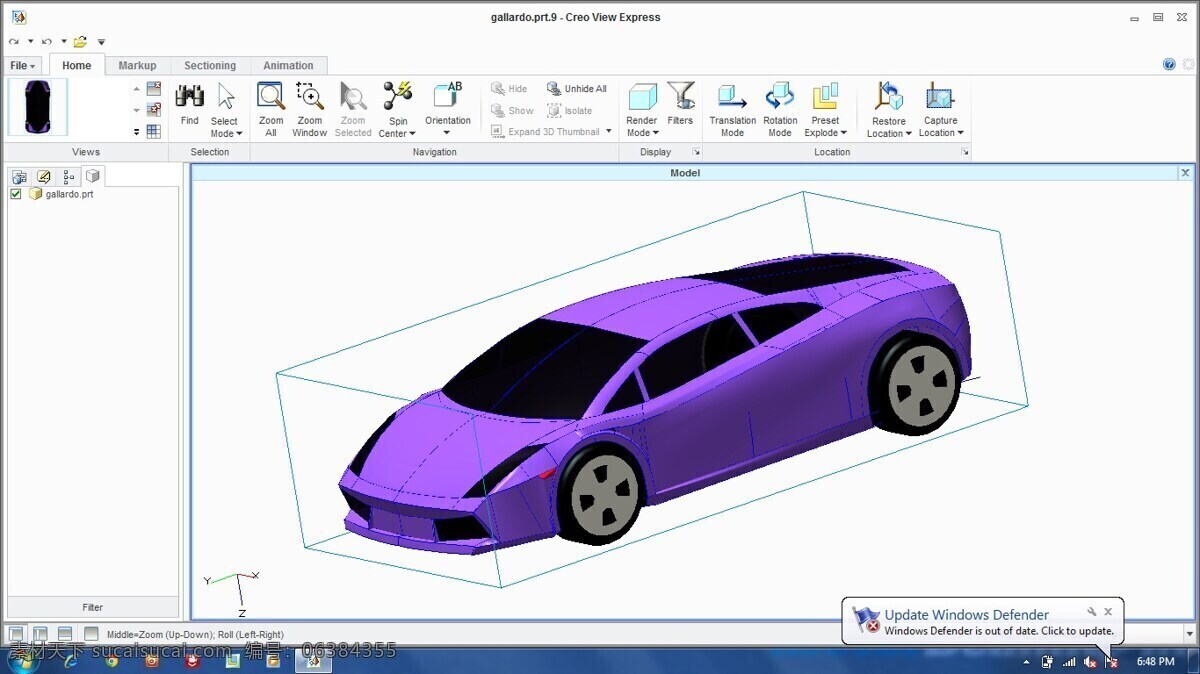This screenshot has width=1200, height=674.
Task: Open the Expand 3D Thumbnail dropdown arrow
Action: (x=608, y=131)
